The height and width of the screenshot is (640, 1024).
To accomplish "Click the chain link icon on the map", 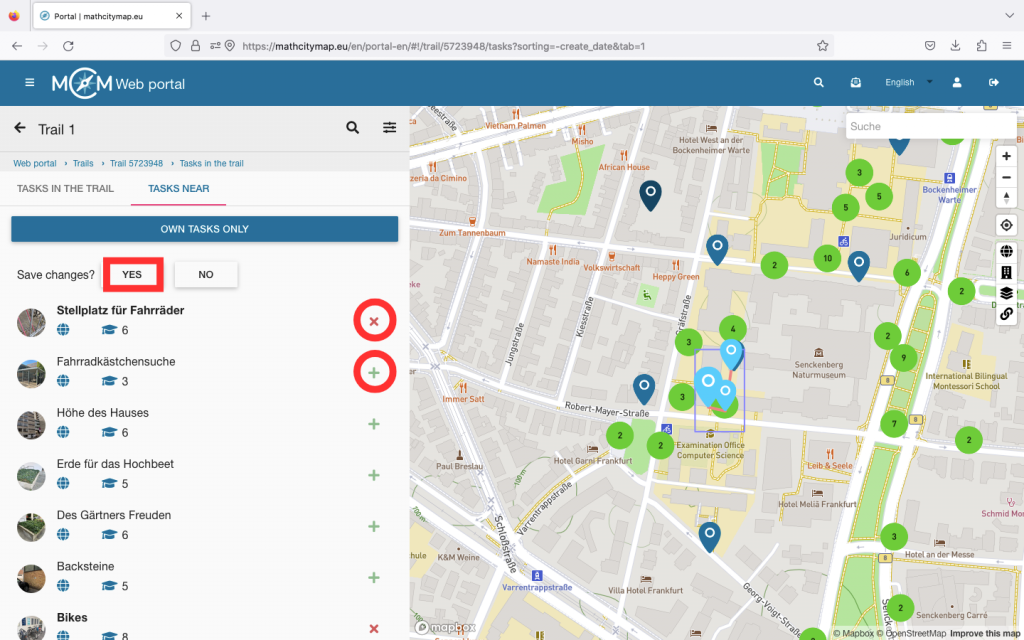I will tap(1006, 314).
